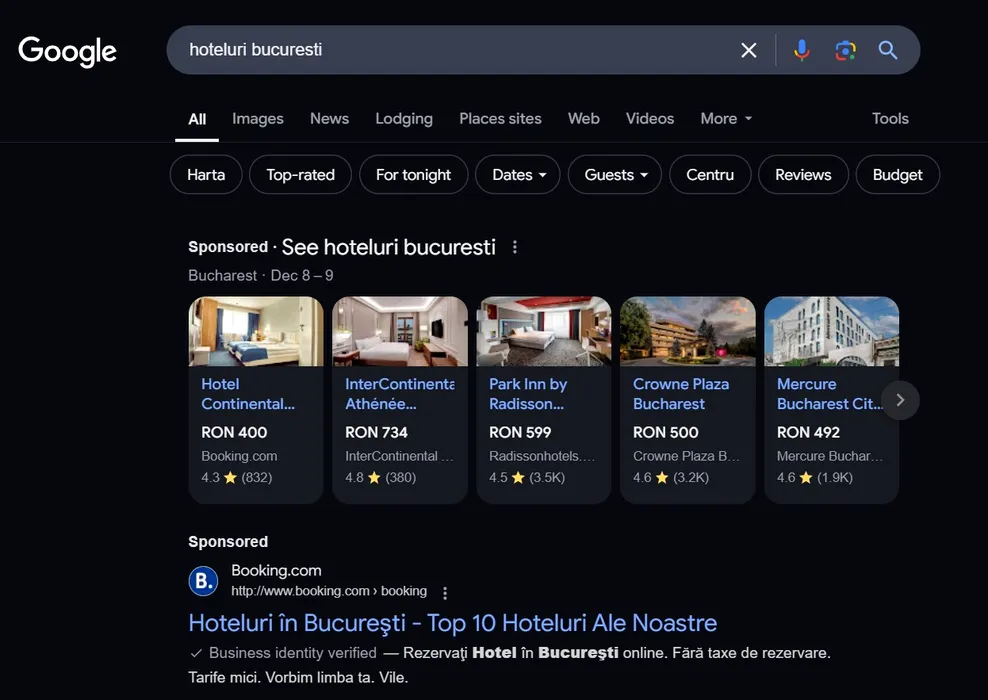Click the '4.5 (3.5K)' rating

(527, 478)
